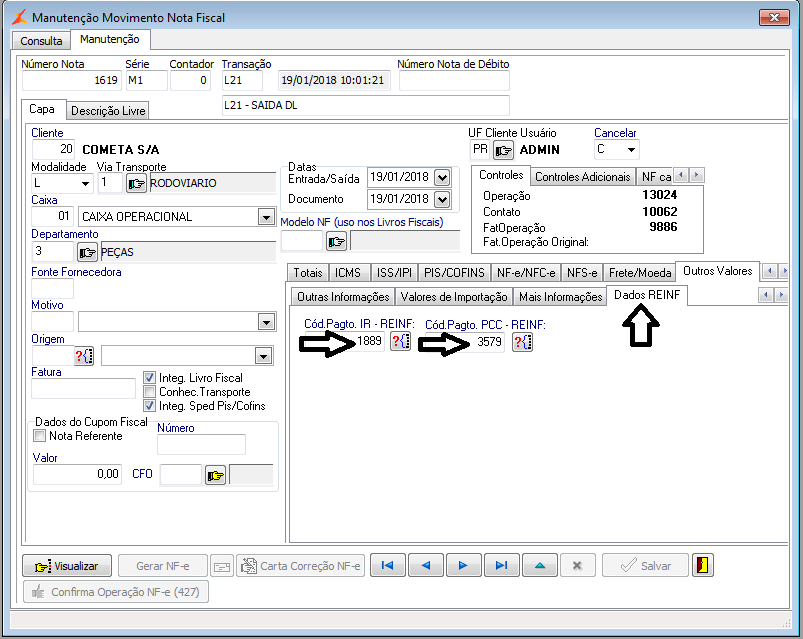
Task: Click lookup icon next to Cód.Pagto. PCC - REINF
Action: [522, 342]
